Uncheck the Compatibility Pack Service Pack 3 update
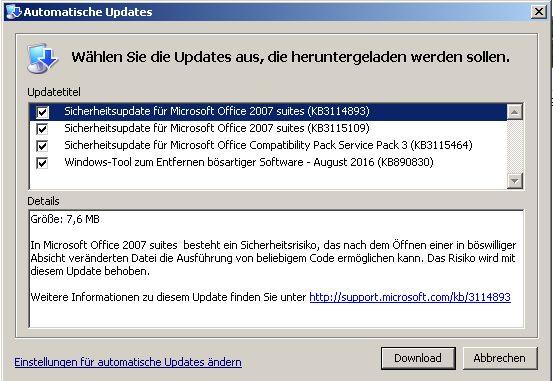This screenshot has height=381, width=553. (x=42, y=146)
